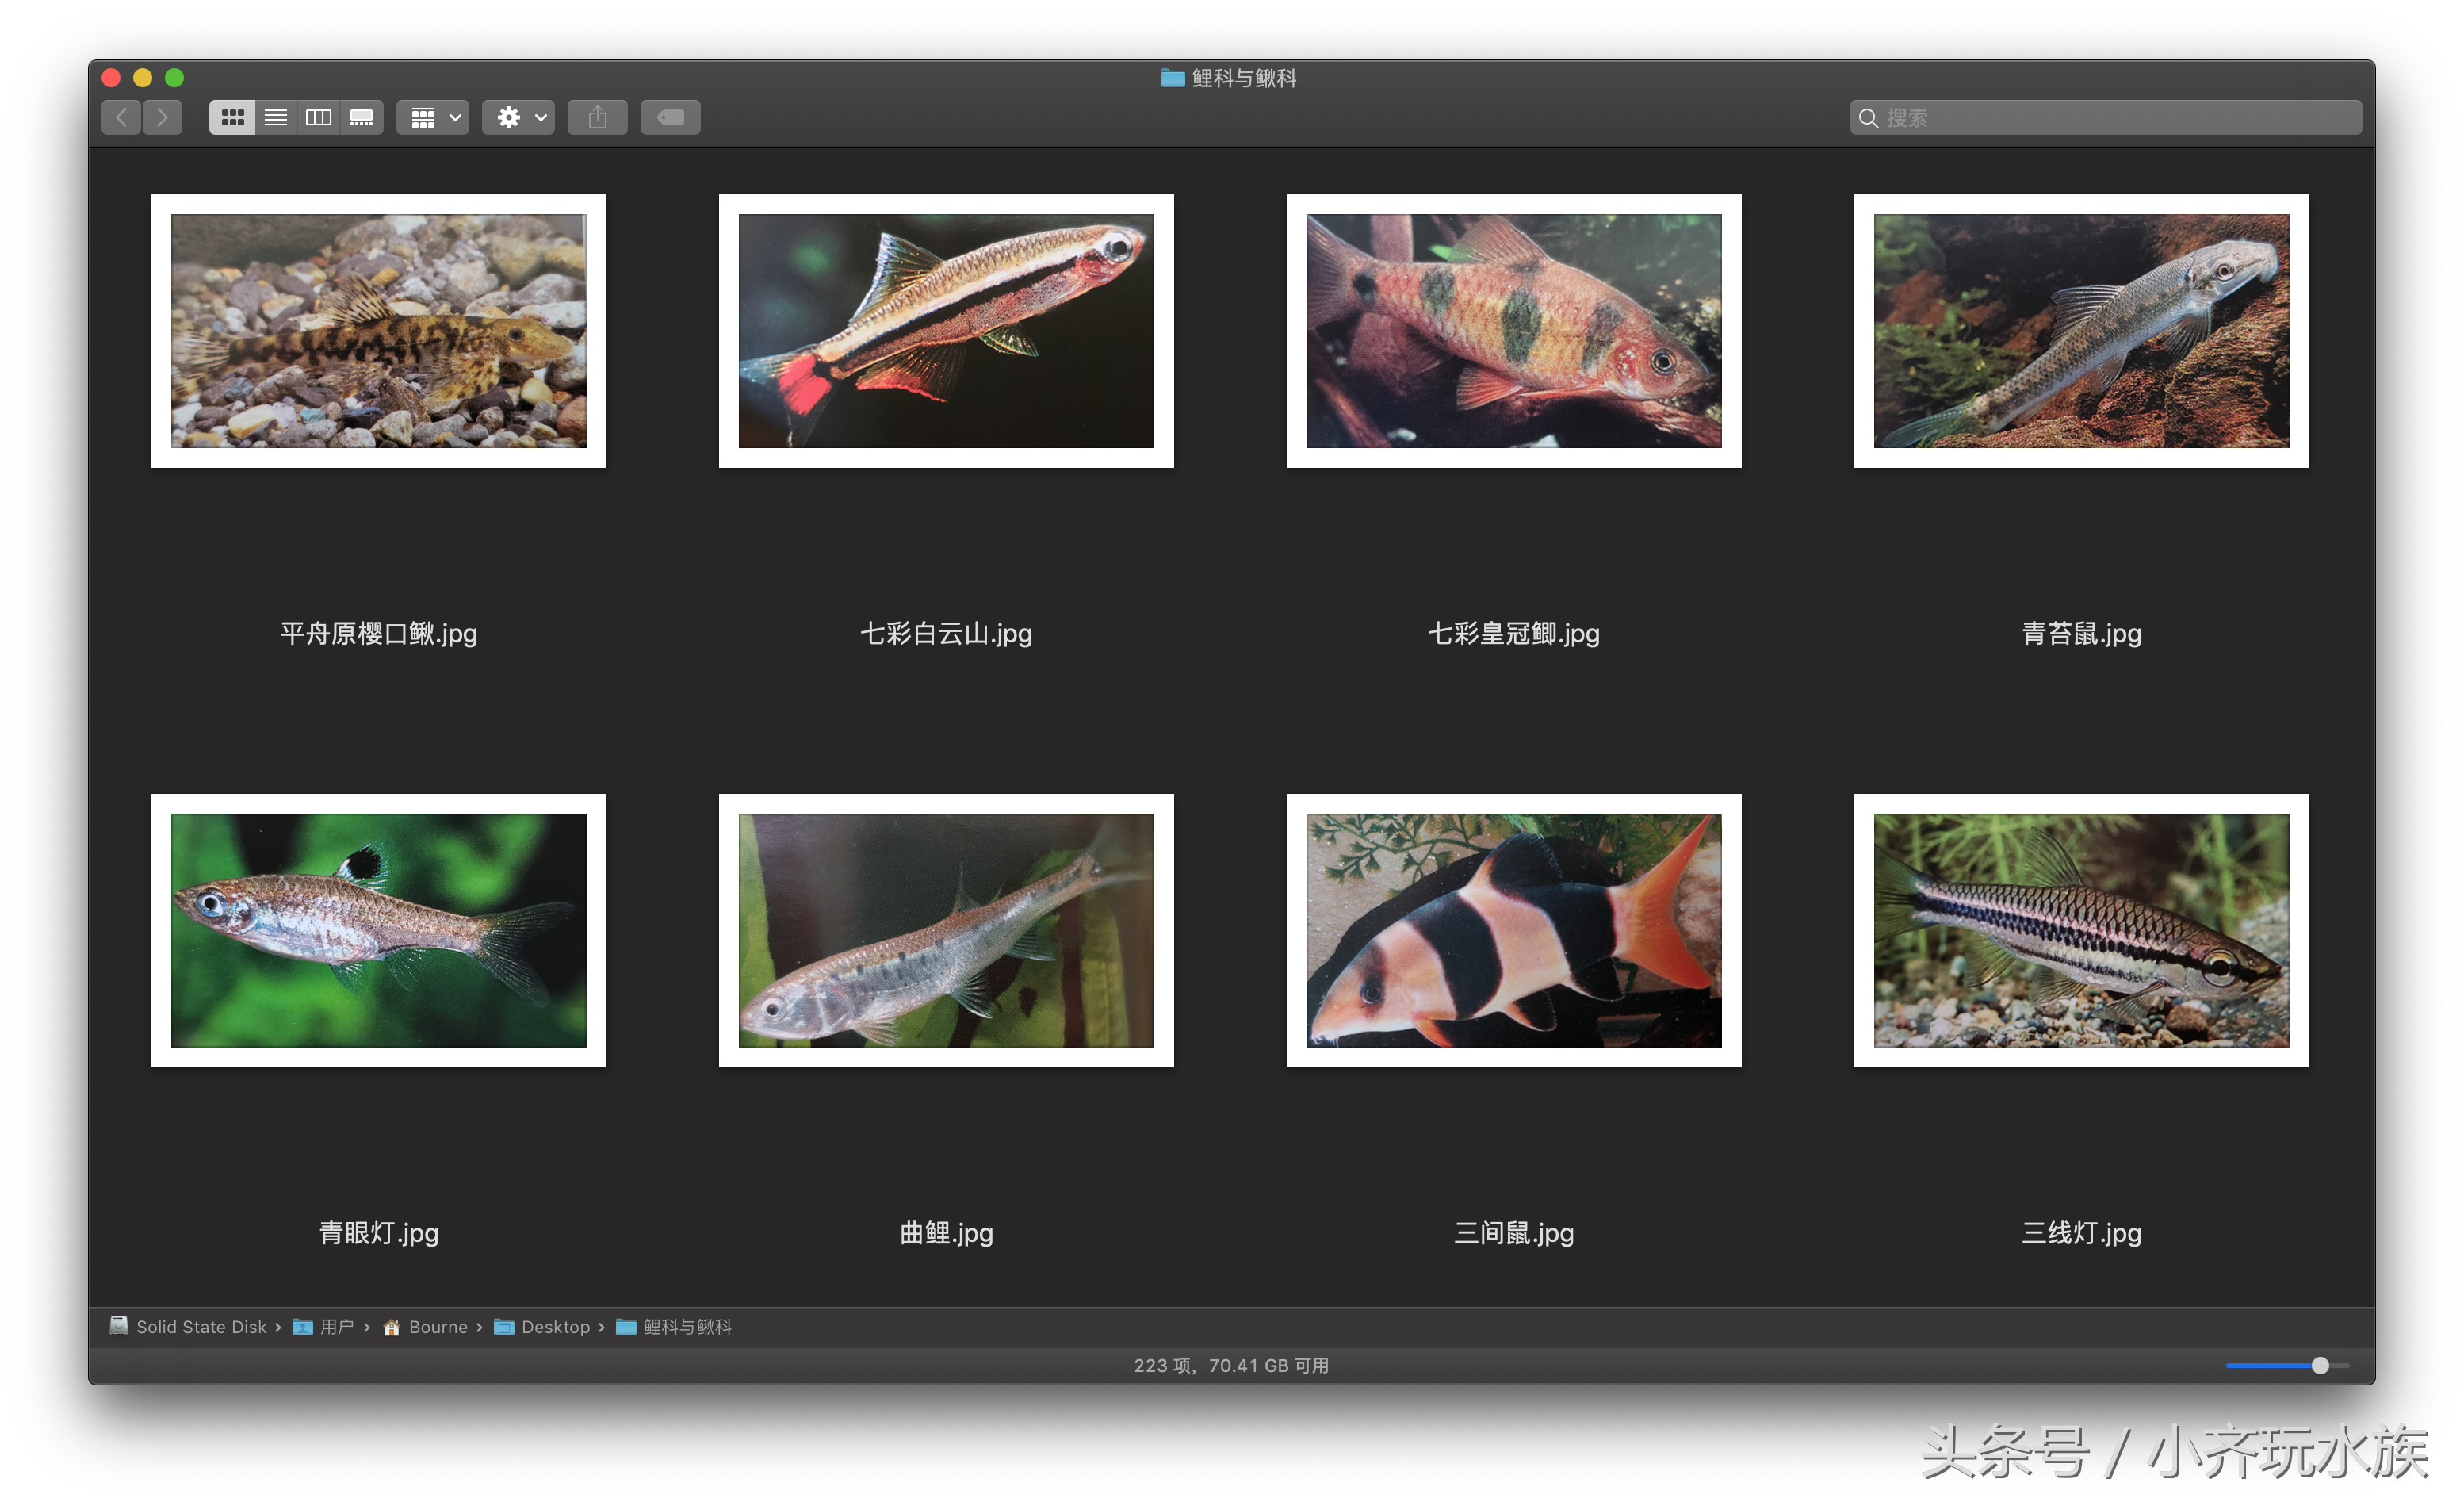Click 鲤科与鳅科 in the path bar

[x=674, y=1327]
